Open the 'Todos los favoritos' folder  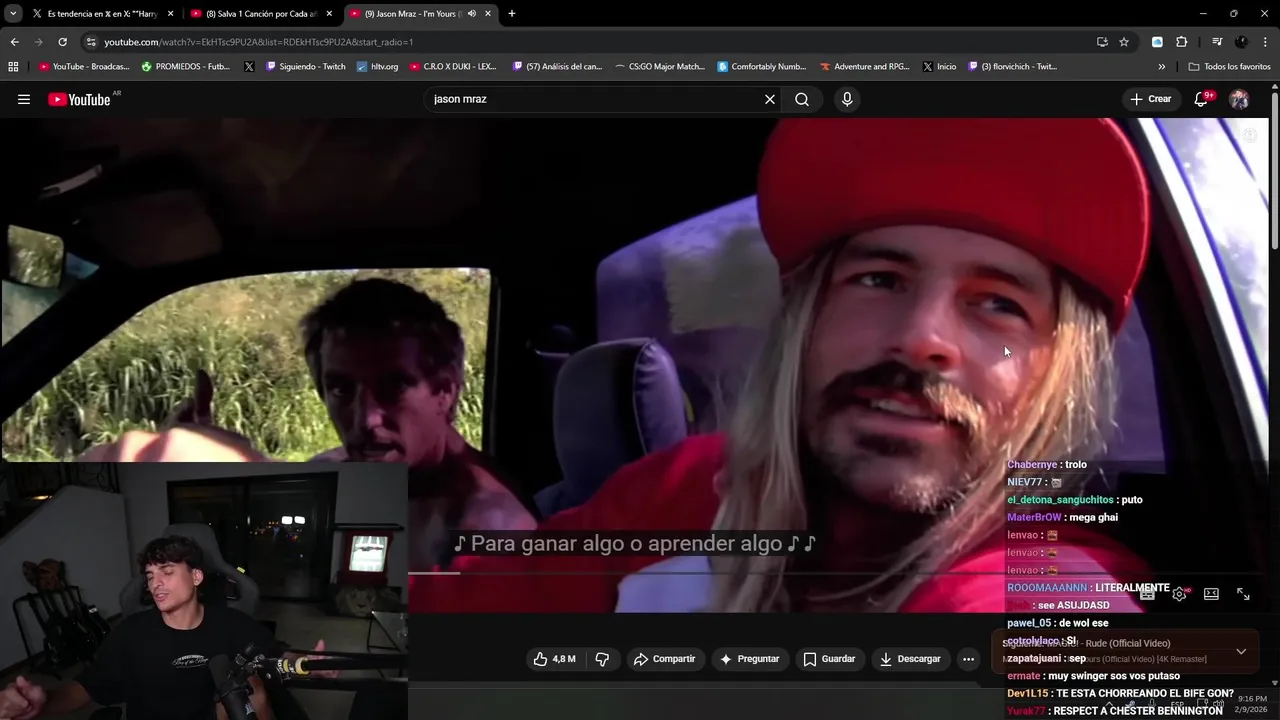[x=1229, y=67]
